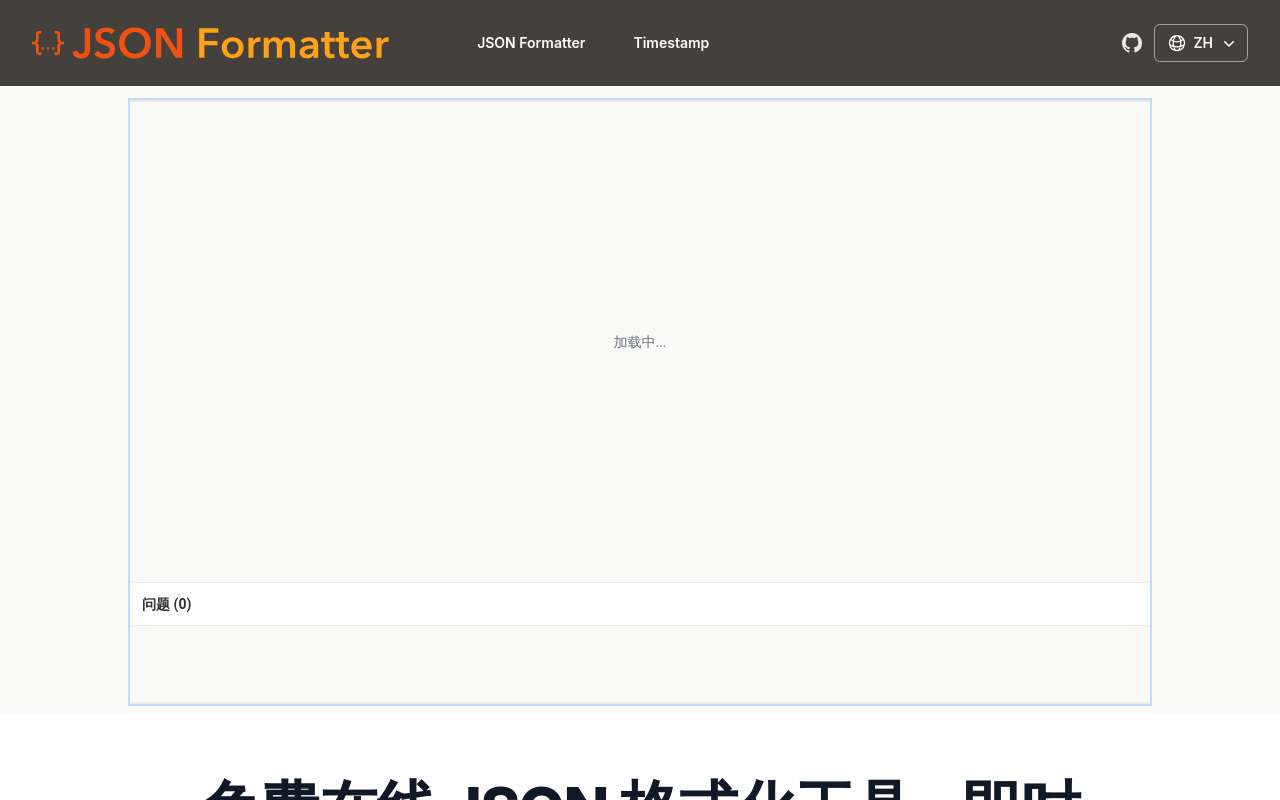Select the 问题 (0) problems tab
This screenshot has height=800, width=1280.
tap(167, 604)
